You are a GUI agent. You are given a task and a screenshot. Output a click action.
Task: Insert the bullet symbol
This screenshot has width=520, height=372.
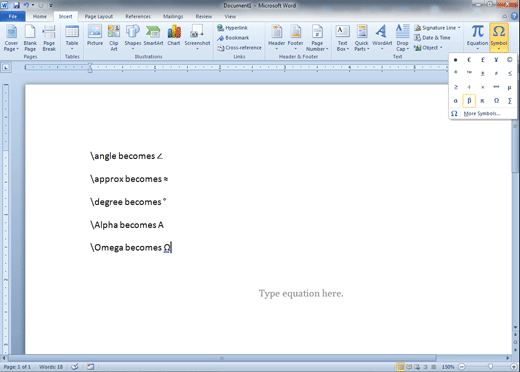(x=456, y=60)
